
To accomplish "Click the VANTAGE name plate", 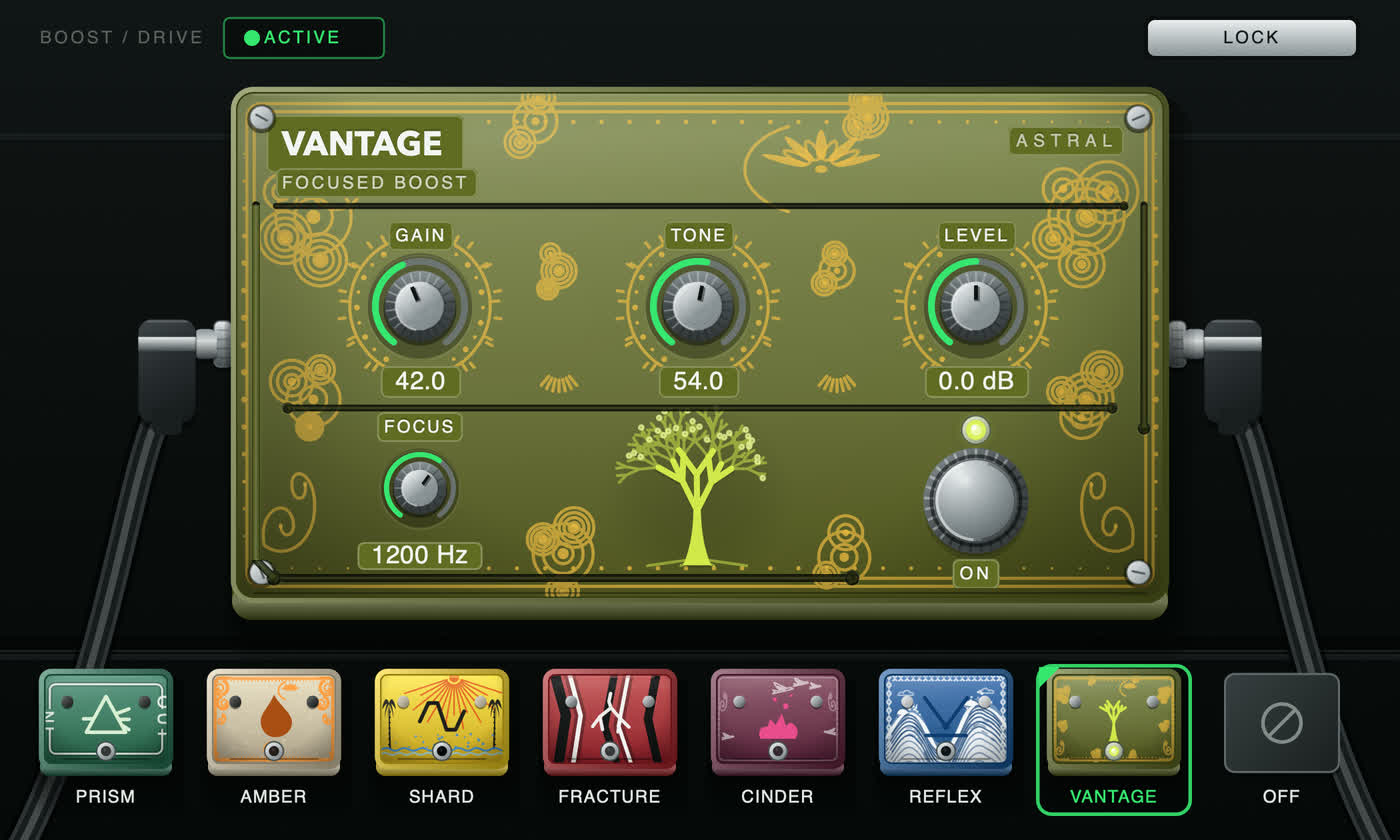I will tap(364, 144).
